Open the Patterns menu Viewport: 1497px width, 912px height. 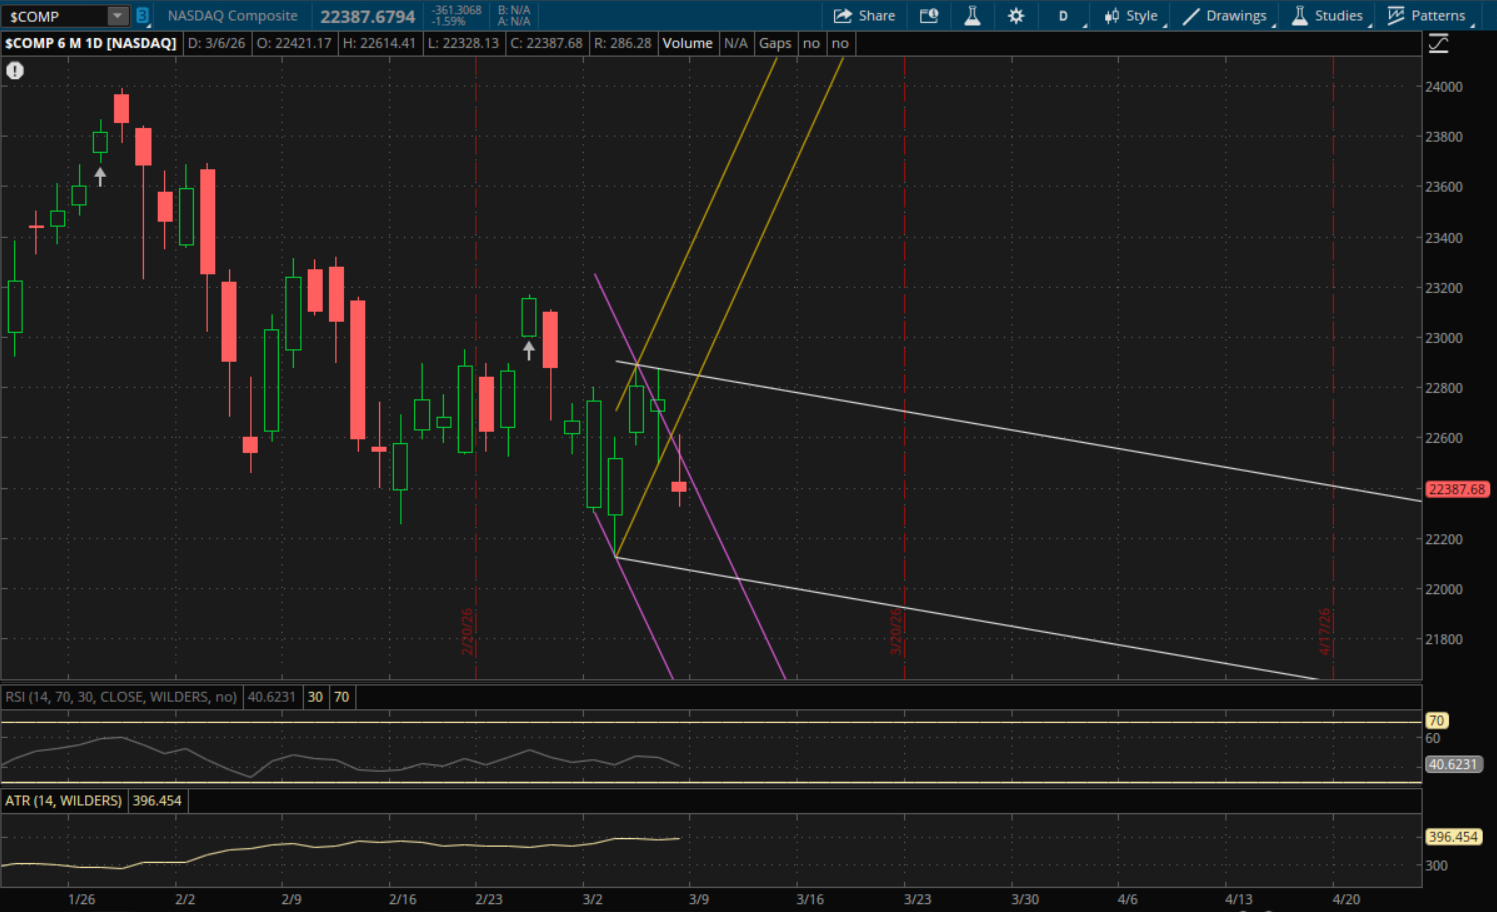coord(1427,16)
